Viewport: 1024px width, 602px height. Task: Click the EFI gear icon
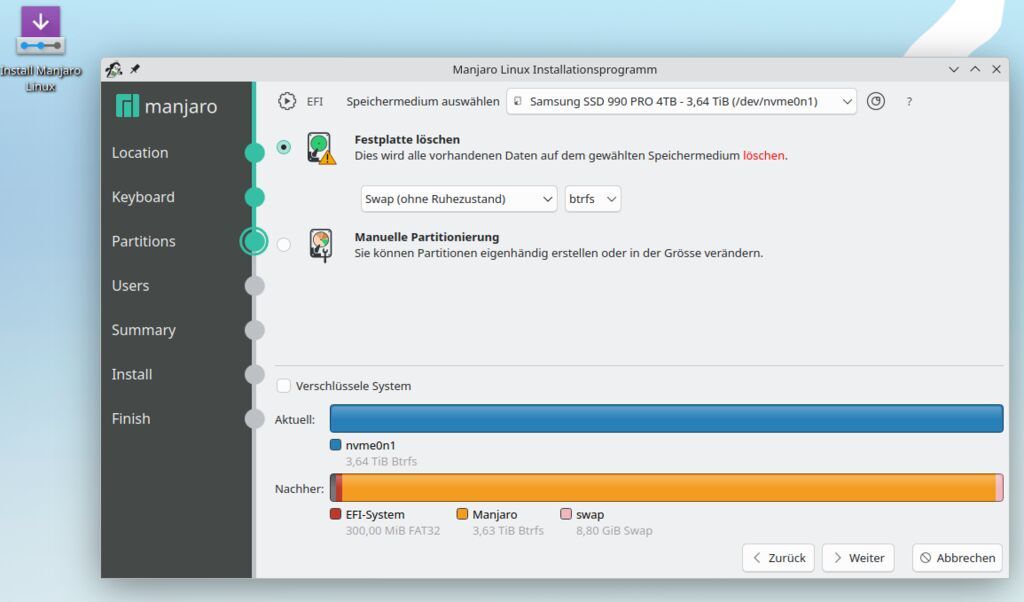pyautogui.click(x=288, y=101)
